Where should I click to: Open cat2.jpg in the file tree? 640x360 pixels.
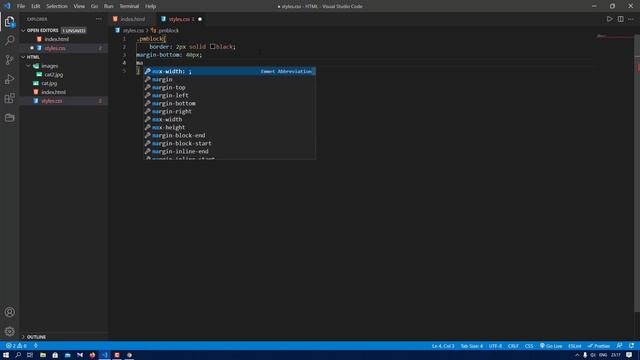[53, 75]
